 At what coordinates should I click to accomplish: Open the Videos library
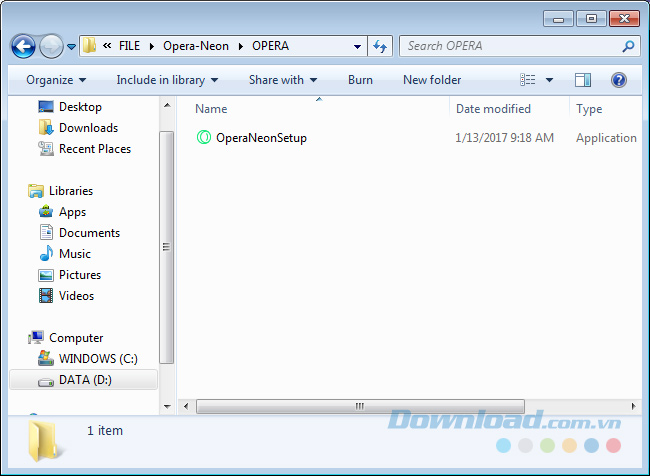pos(76,296)
